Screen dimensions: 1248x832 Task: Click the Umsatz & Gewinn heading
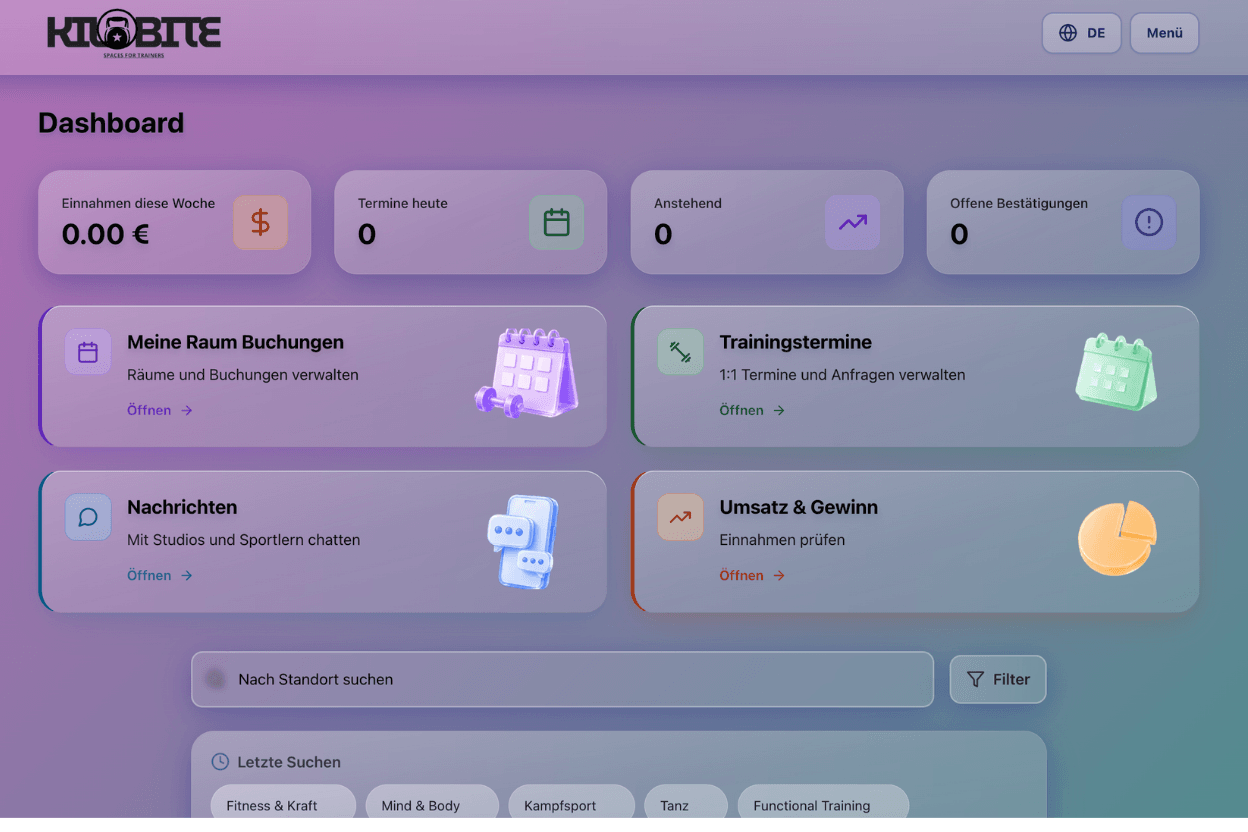799,507
